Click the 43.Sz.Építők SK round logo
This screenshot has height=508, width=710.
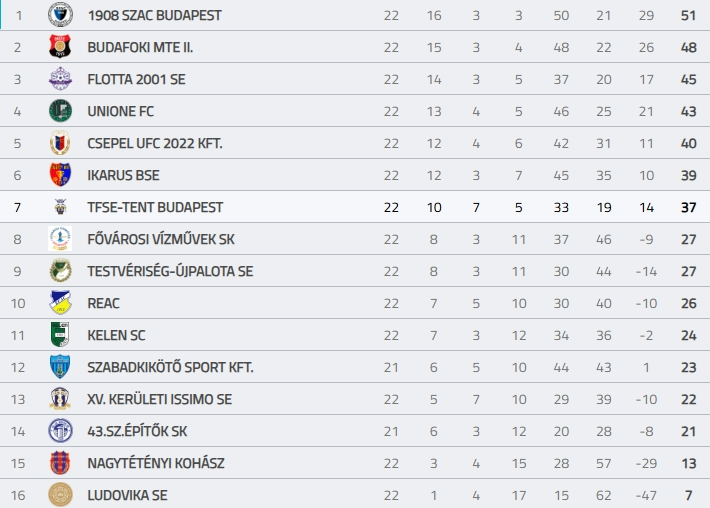(60, 431)
